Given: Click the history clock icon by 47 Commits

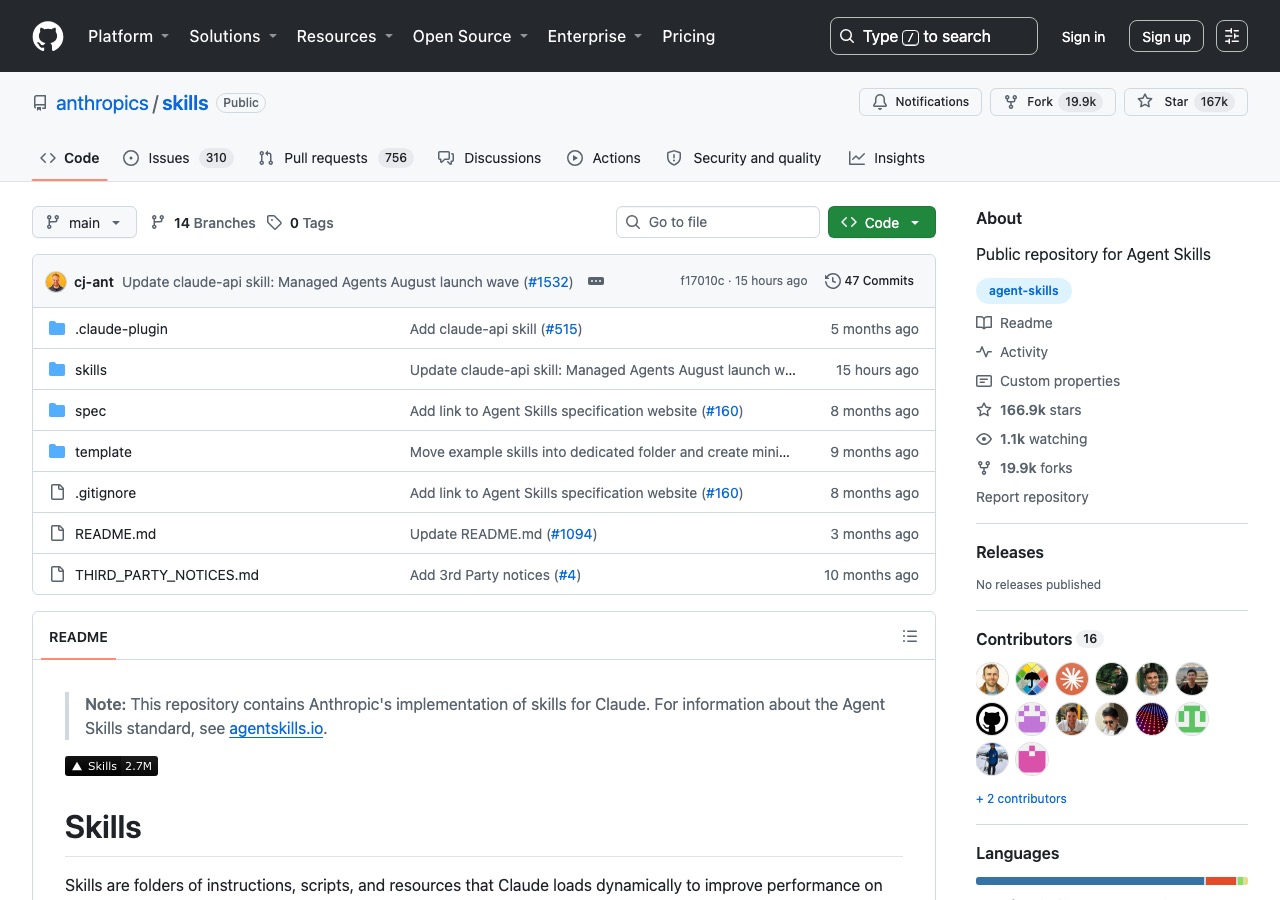Looking at the screenshot, I should pos(832,281).
